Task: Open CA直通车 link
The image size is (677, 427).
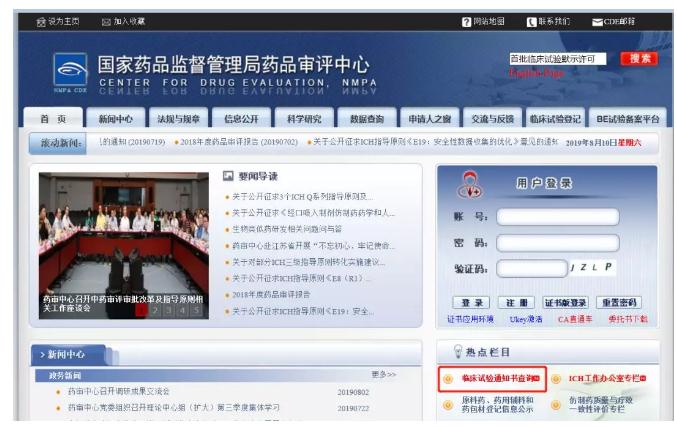Action: 575,319
